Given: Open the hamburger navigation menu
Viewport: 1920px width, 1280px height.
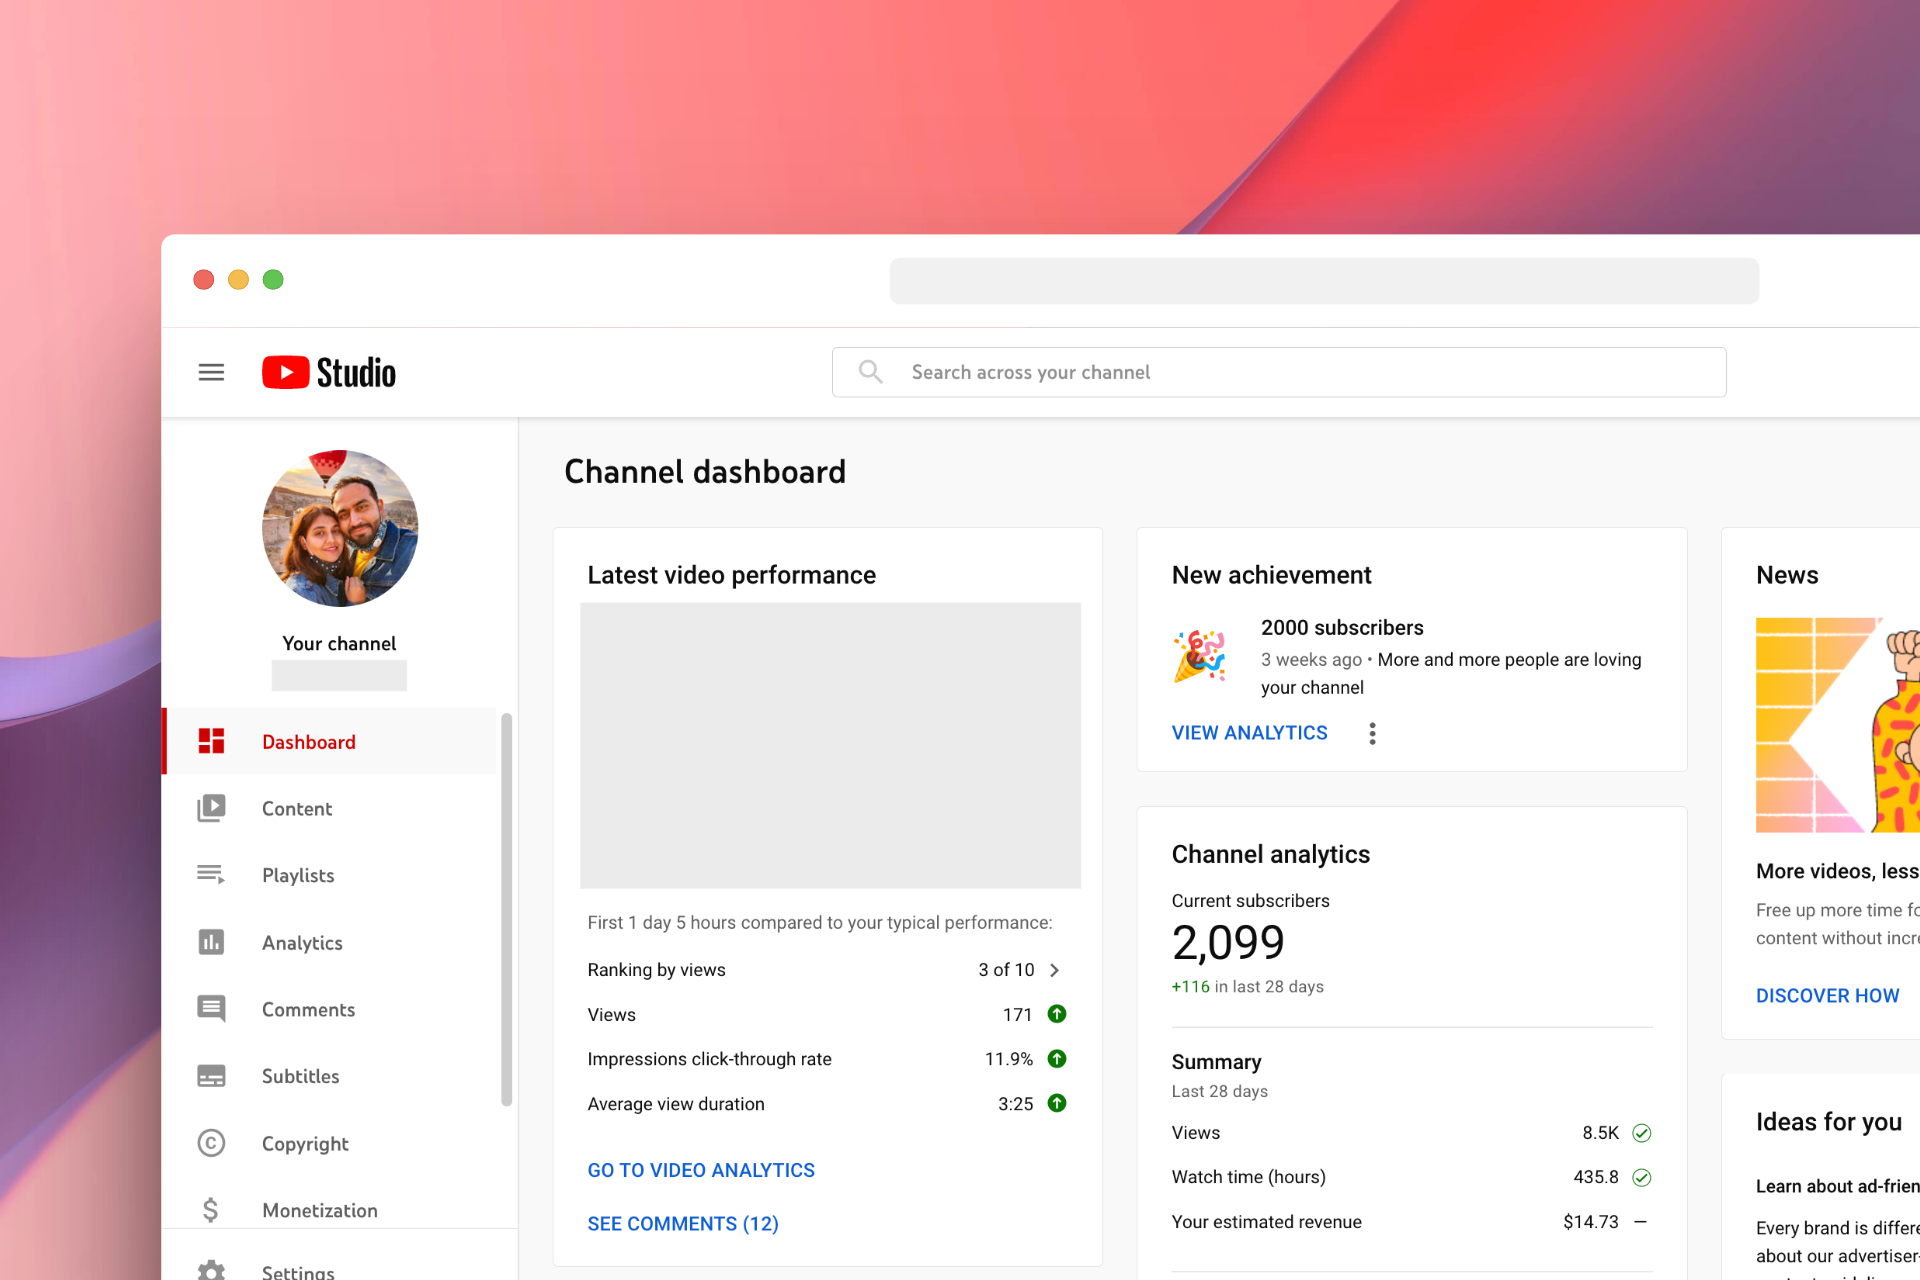Looking at the screenshot, I should coord(211,372).
